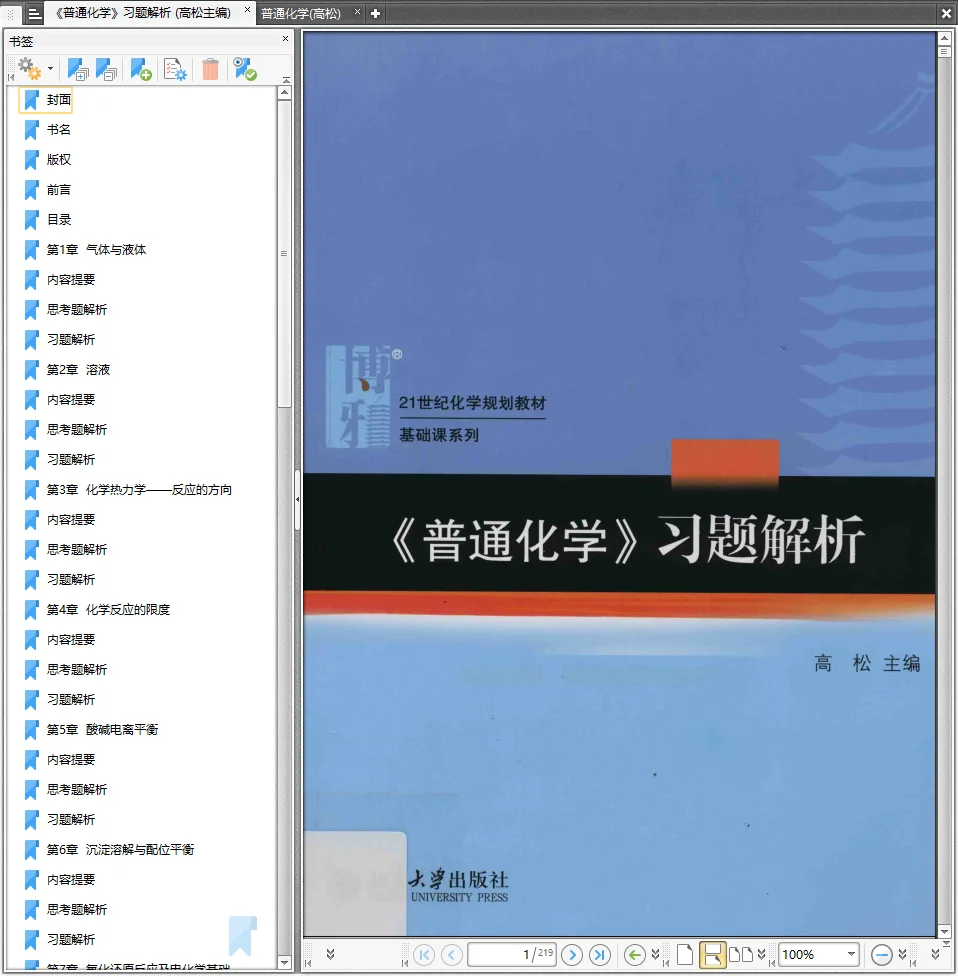Collapse all bookmarks icon
Viewport: 958px width, 976px height.
(106, 69)
